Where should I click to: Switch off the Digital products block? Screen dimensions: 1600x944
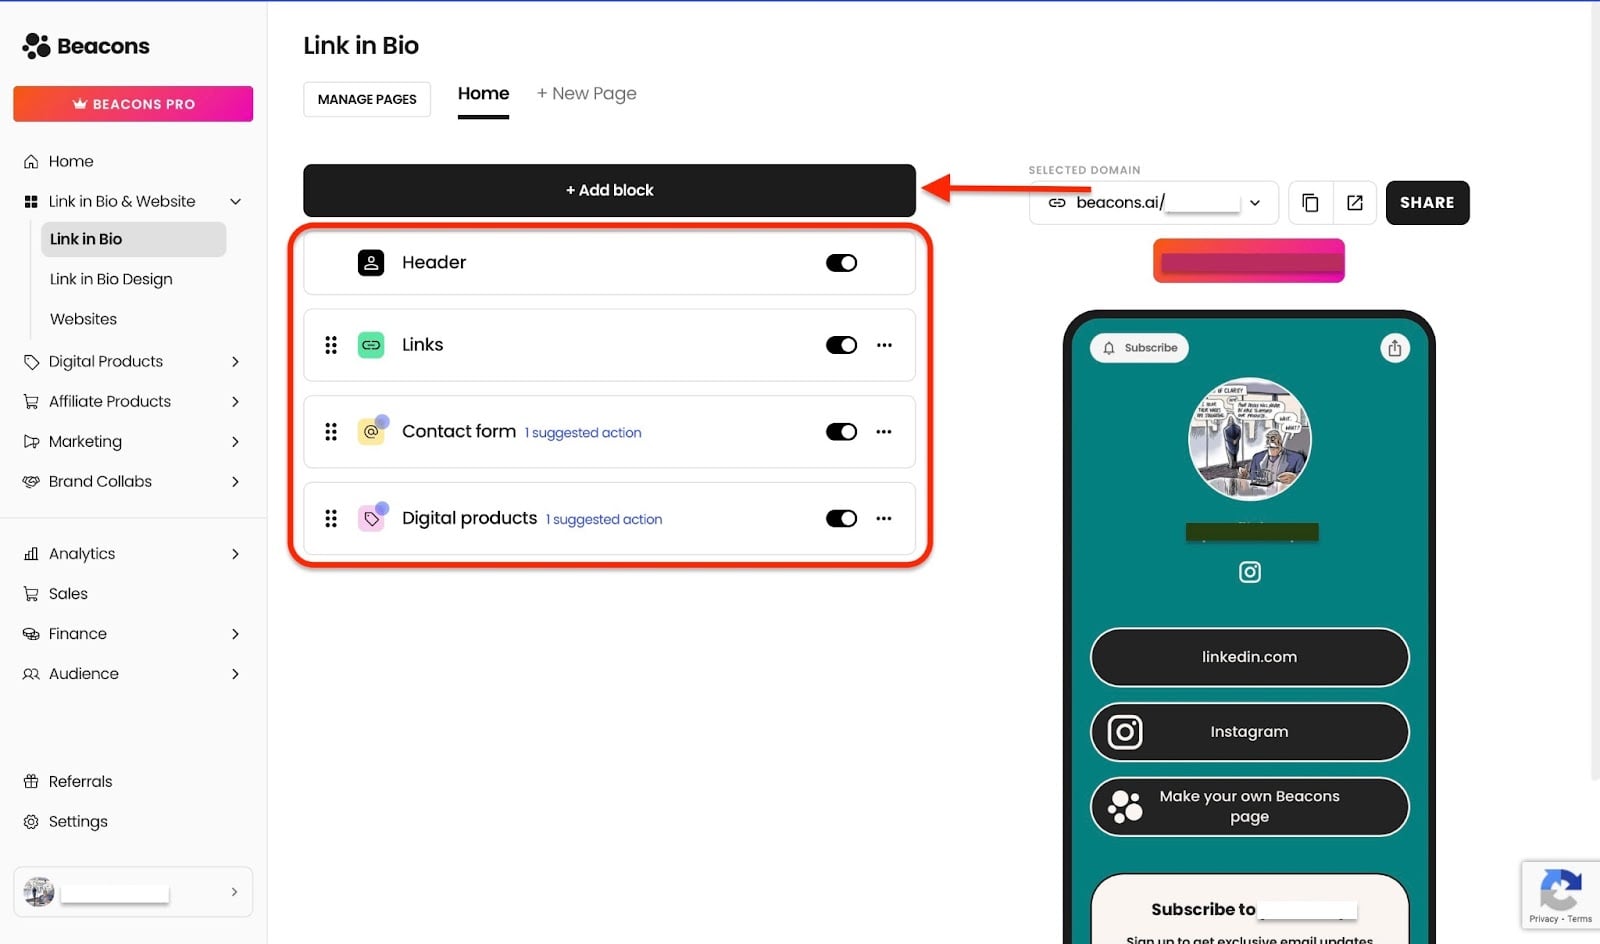coord(841,518)
